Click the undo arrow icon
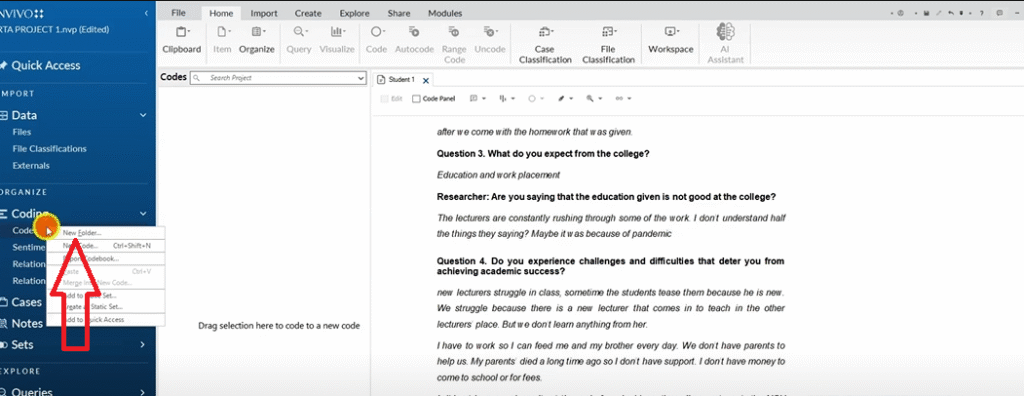The height and width of the screenshot is (396, 1024). point(951,13)
